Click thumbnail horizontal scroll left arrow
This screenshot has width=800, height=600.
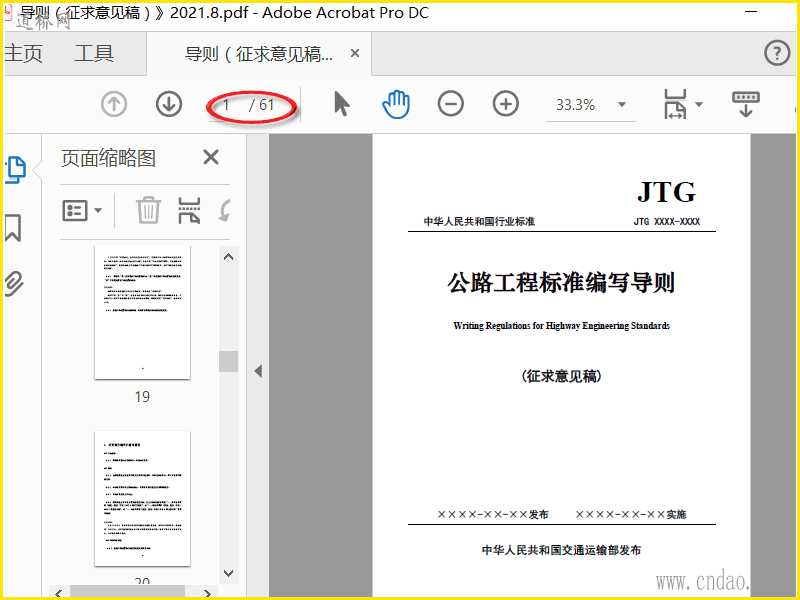(x=59, y=592)
